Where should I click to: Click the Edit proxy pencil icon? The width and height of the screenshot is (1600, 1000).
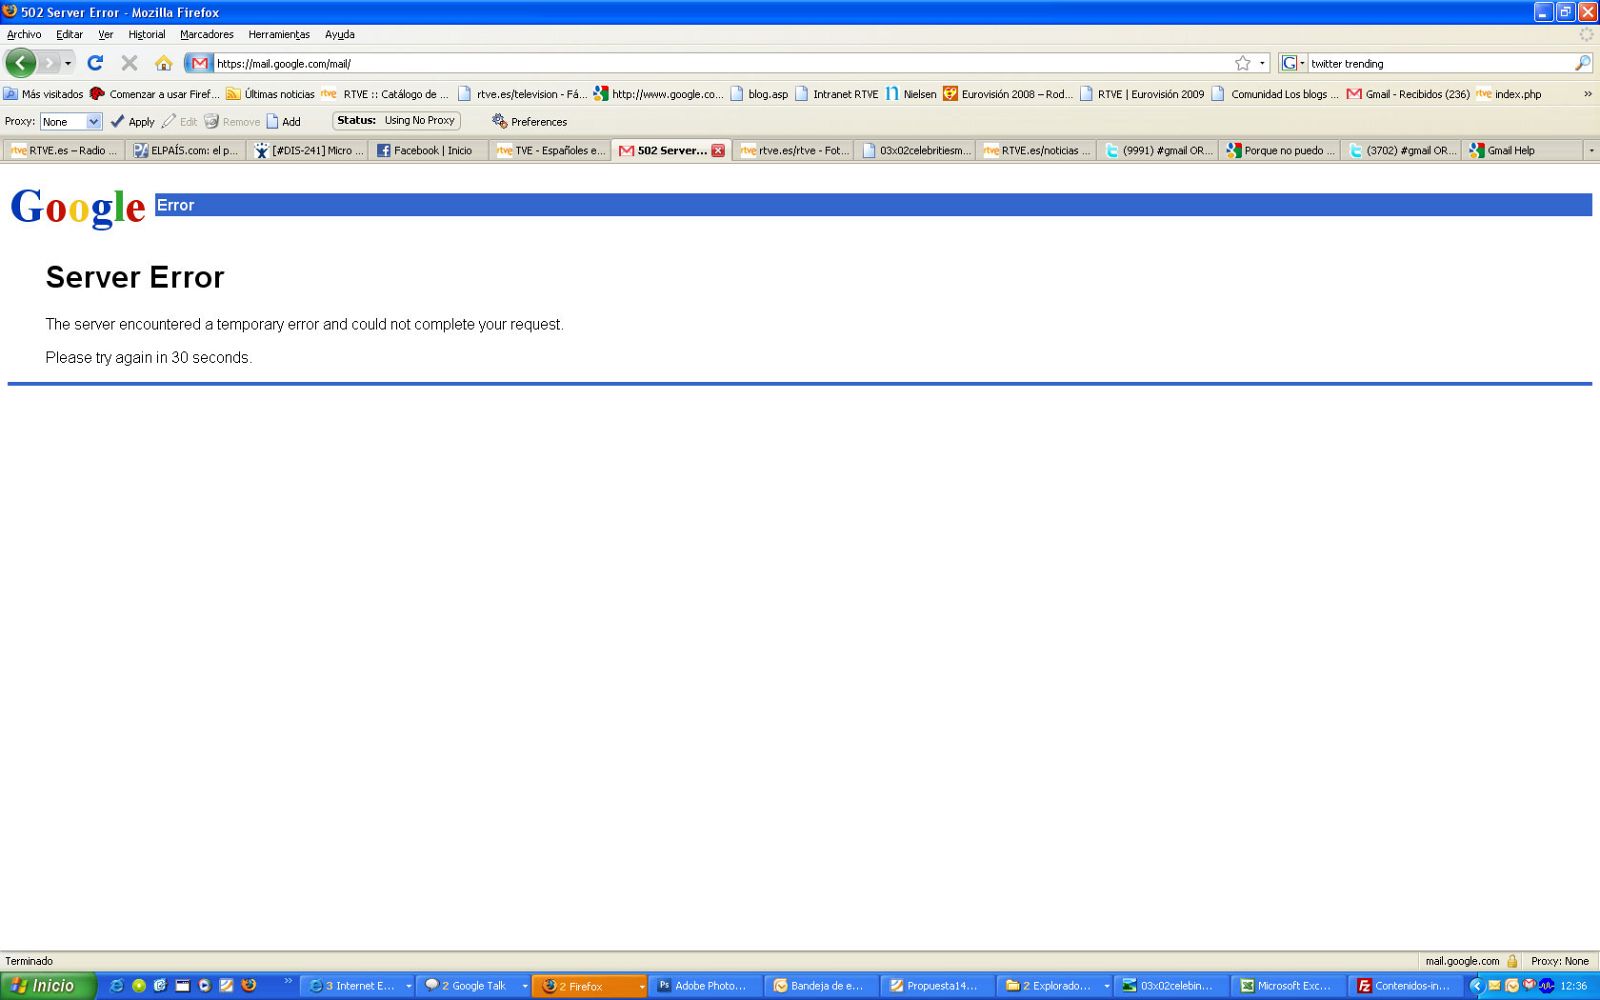[x=167, y=121]
